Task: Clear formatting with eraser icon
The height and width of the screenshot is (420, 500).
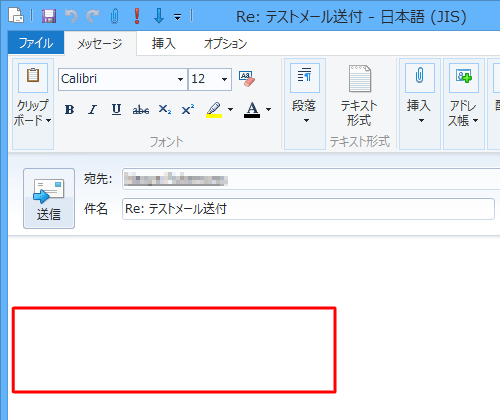Action: click(247, 79)
